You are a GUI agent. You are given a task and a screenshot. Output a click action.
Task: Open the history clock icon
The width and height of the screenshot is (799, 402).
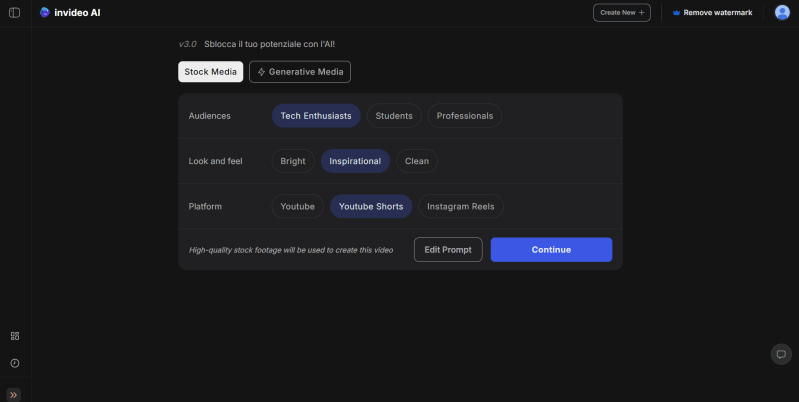[x=14, y=363]
